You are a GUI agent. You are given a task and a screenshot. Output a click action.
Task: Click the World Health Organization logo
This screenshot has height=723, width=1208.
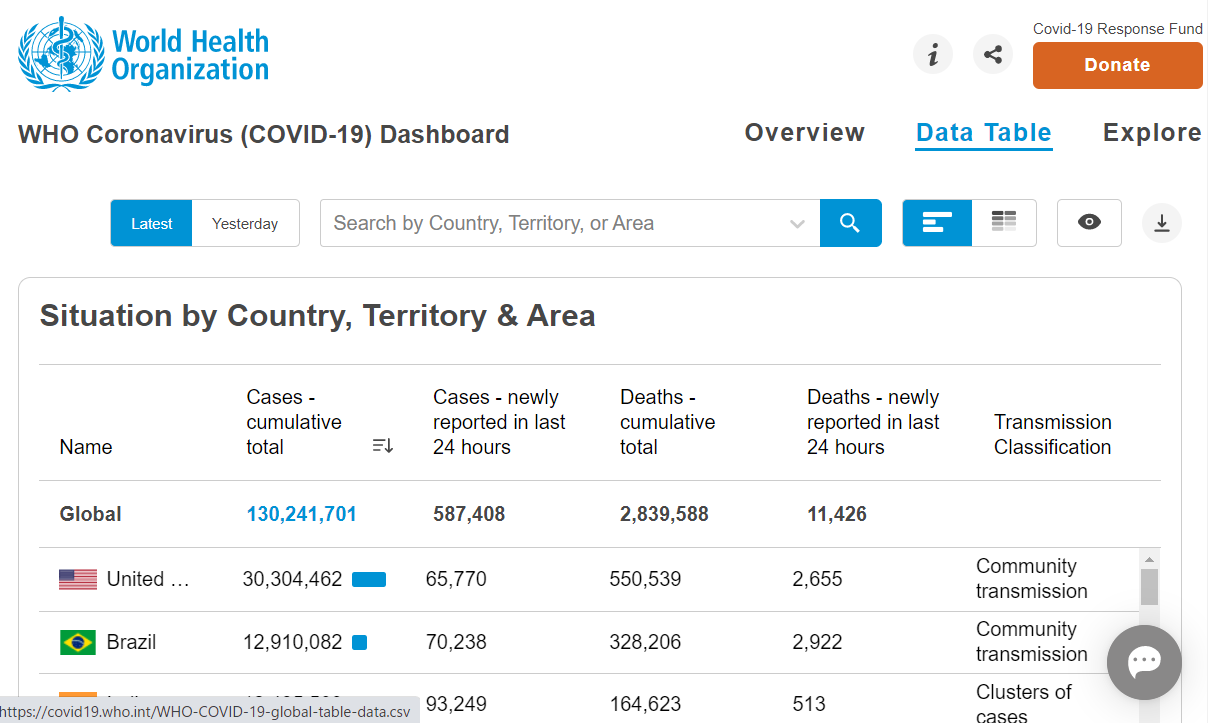tap(144, 55)
